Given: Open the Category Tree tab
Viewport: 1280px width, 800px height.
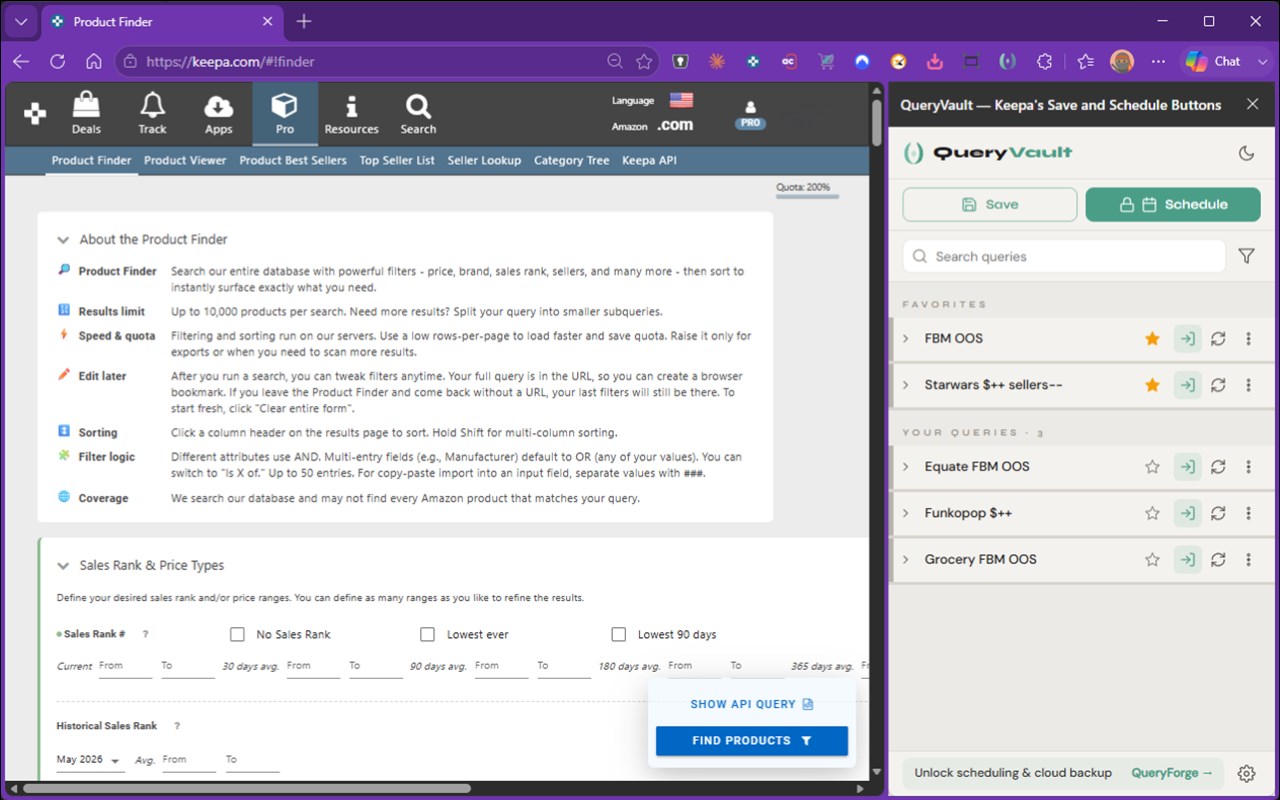Looking at the screenshot, I should click(x=571, y=160).
